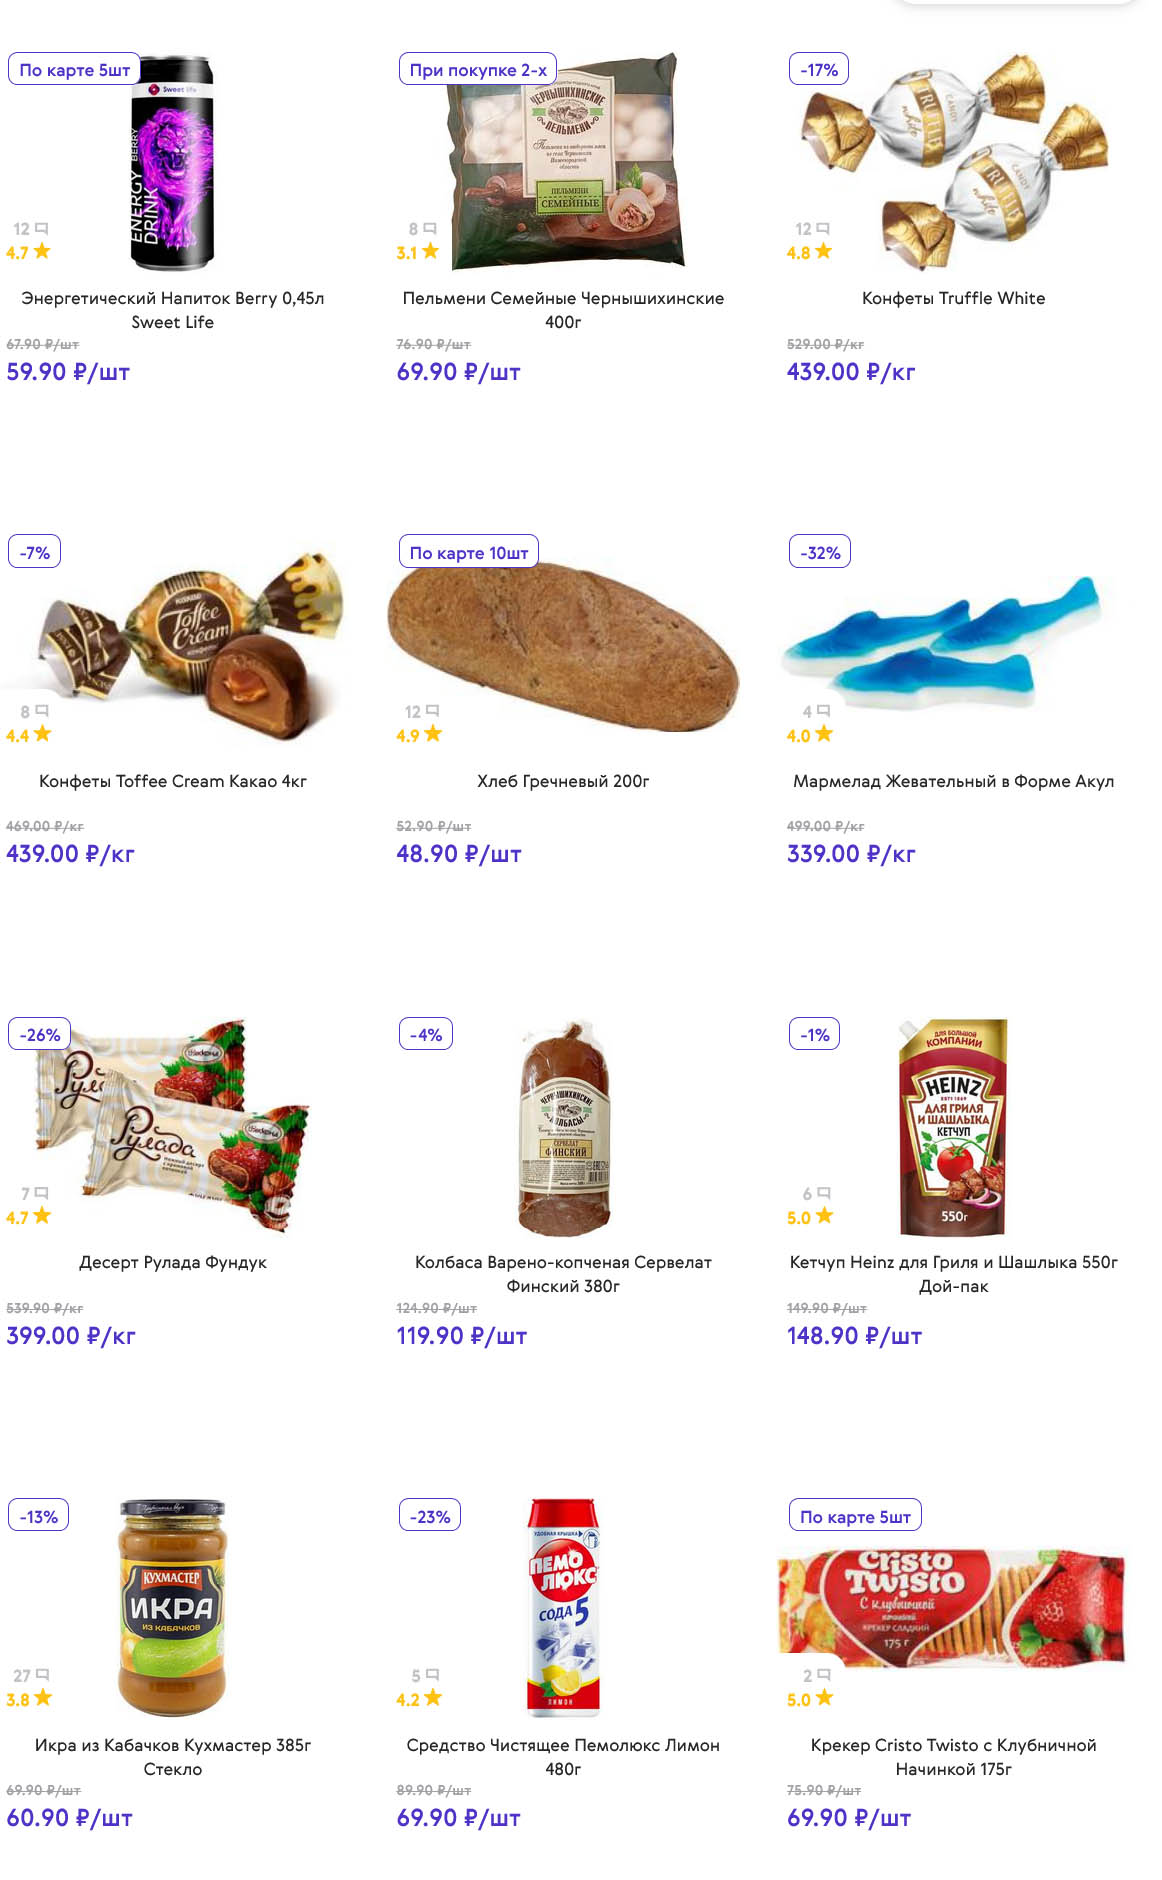
Task: Open the Сервелат Финский sausage image
Action: coord(564,1128)
